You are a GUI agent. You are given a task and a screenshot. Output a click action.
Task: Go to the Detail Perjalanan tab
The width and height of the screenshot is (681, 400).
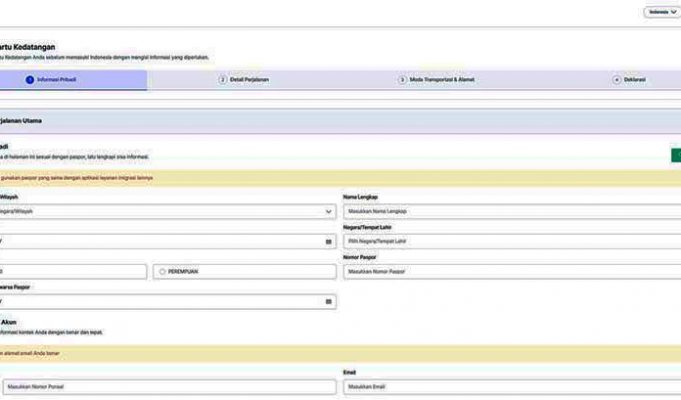248,79
